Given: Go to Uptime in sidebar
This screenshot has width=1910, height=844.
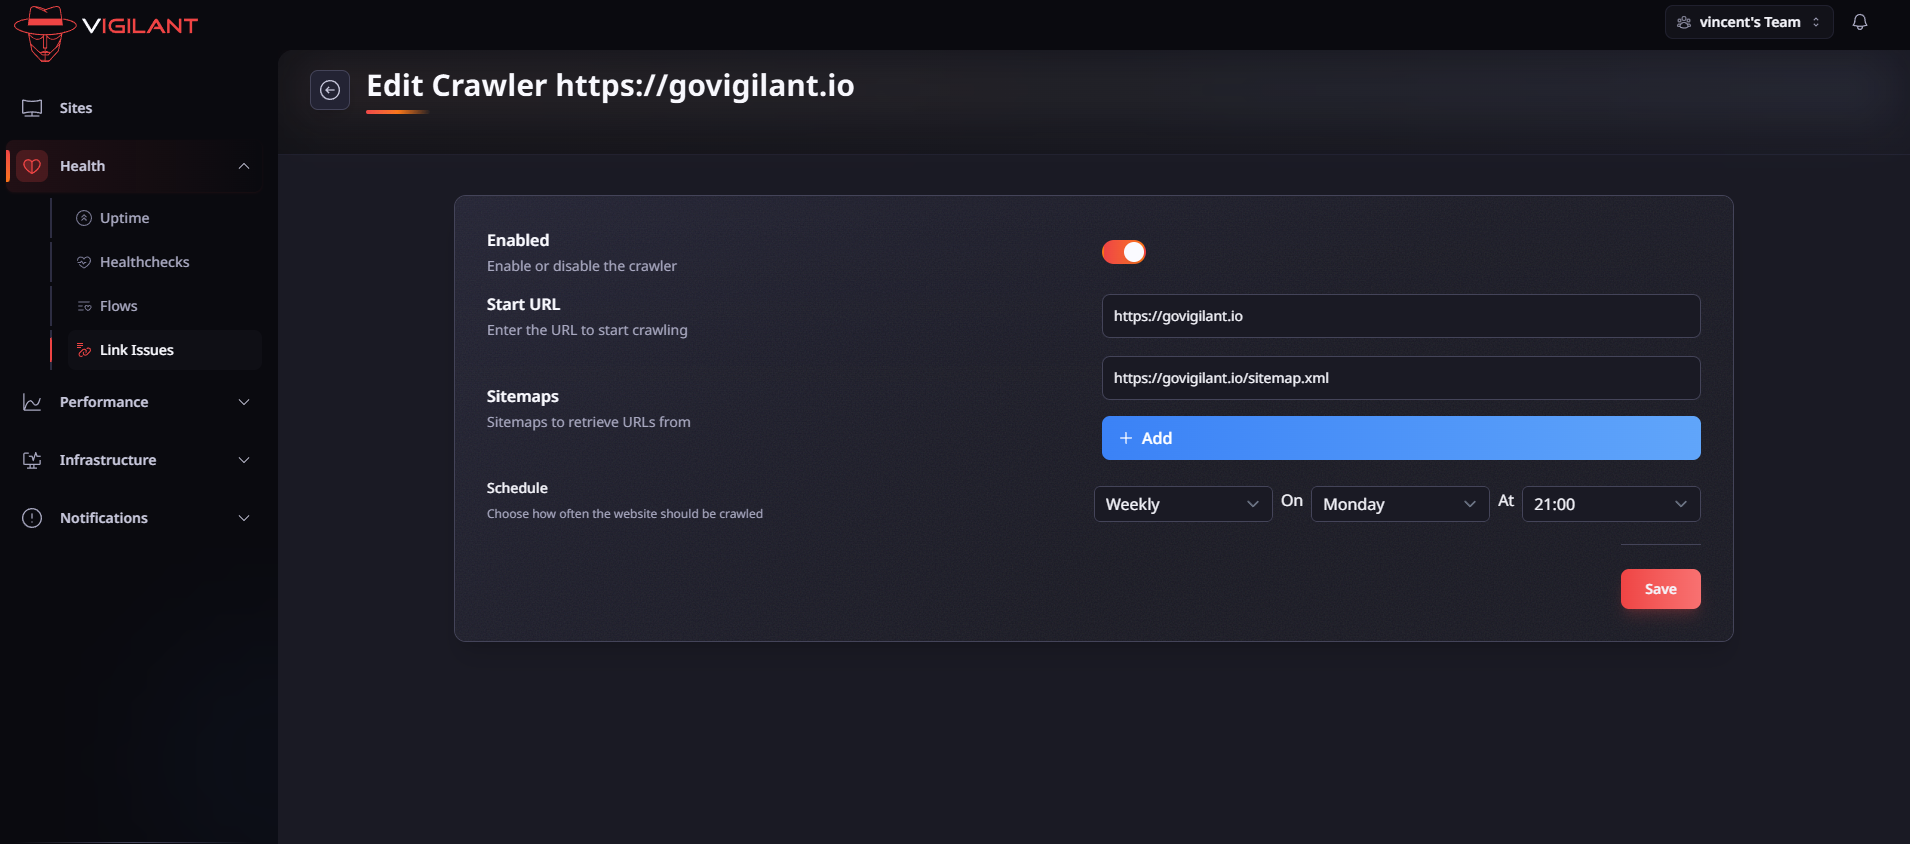Looking at the screenshot, I should pos(124,218).
